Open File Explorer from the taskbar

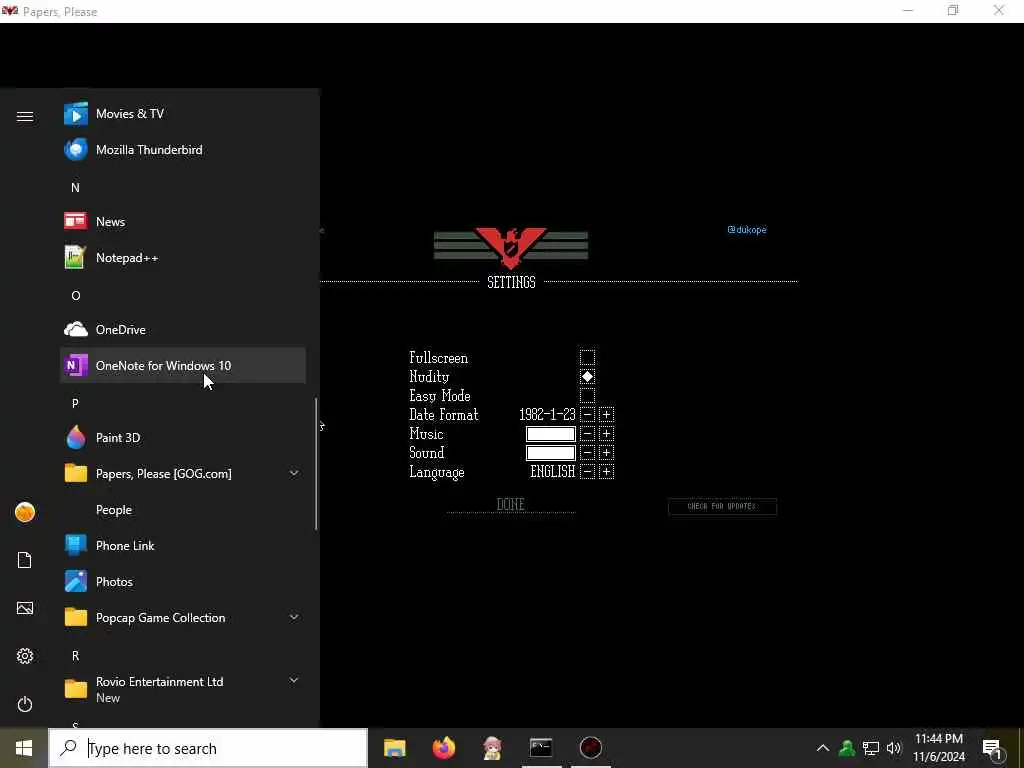tap(394, 748)
